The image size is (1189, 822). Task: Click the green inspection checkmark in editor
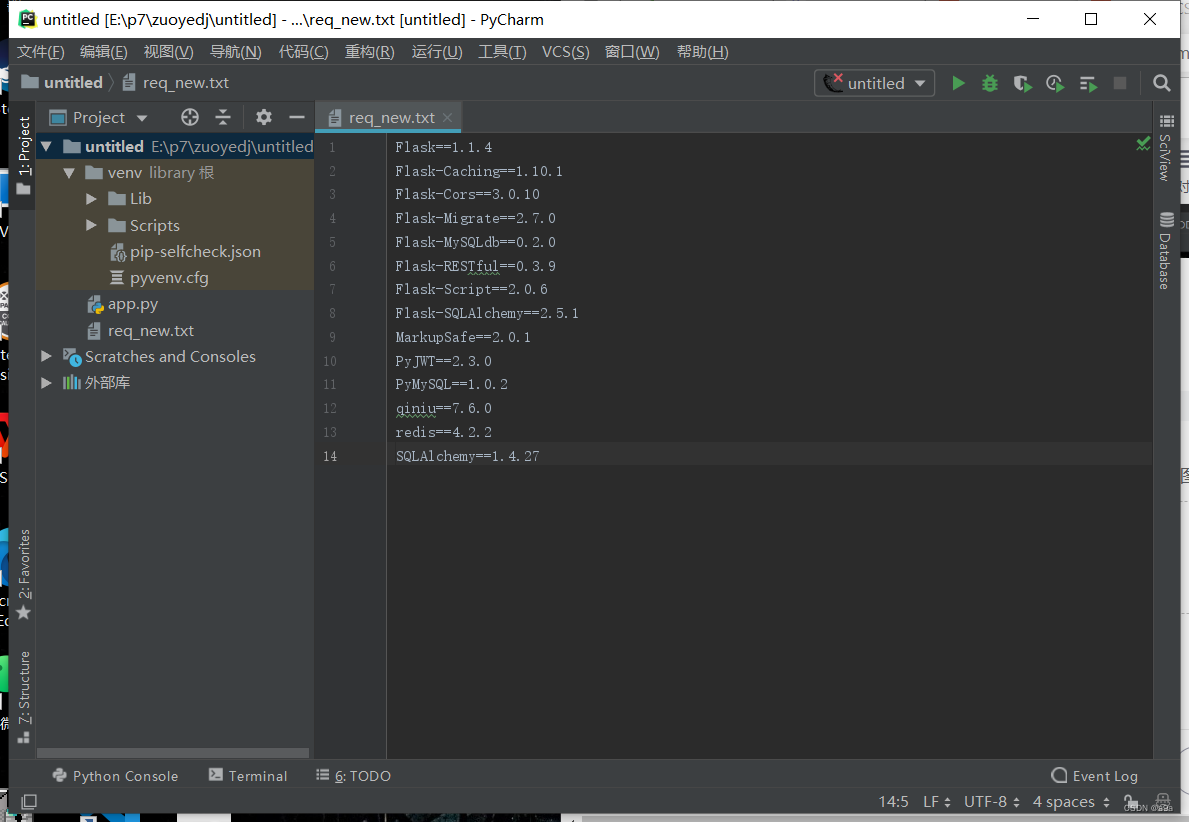1143,144
